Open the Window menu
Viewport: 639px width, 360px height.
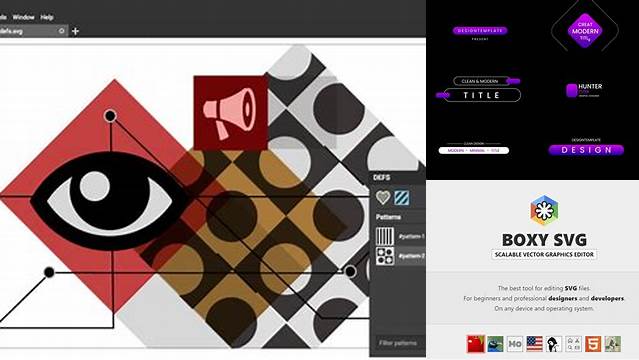pos(24,17)
